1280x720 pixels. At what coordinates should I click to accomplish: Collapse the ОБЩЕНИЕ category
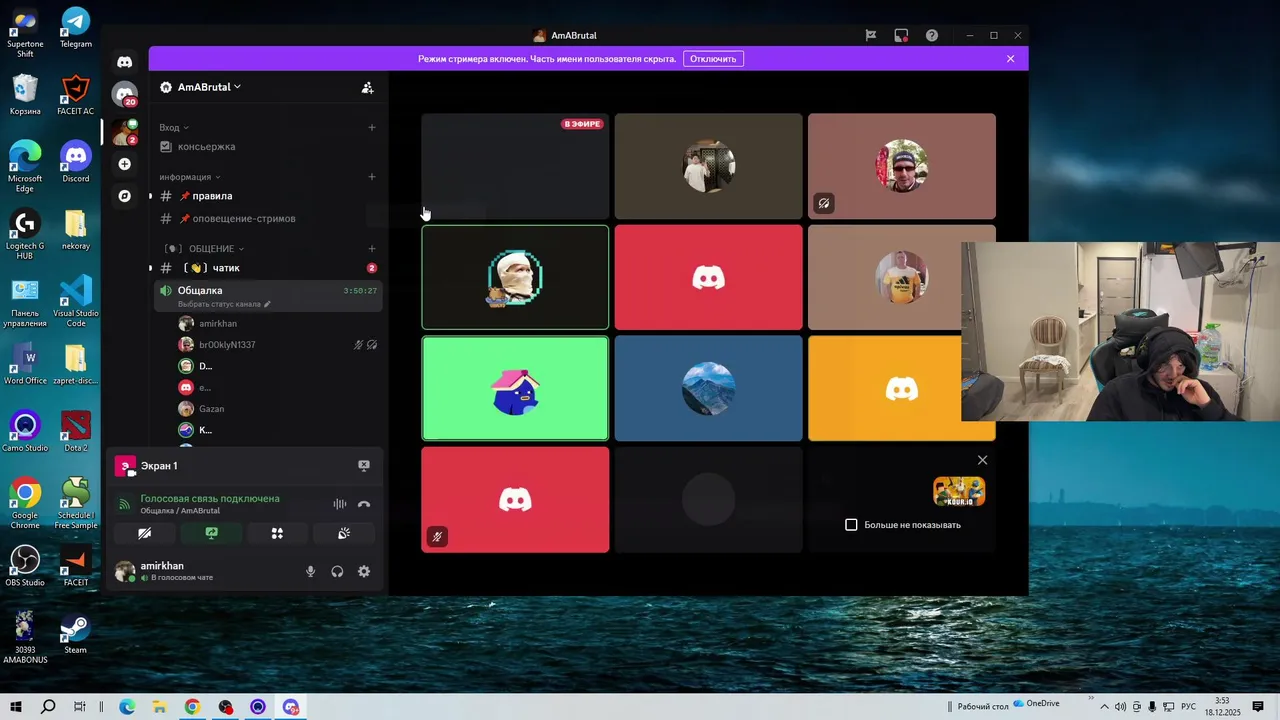point(205,248)
